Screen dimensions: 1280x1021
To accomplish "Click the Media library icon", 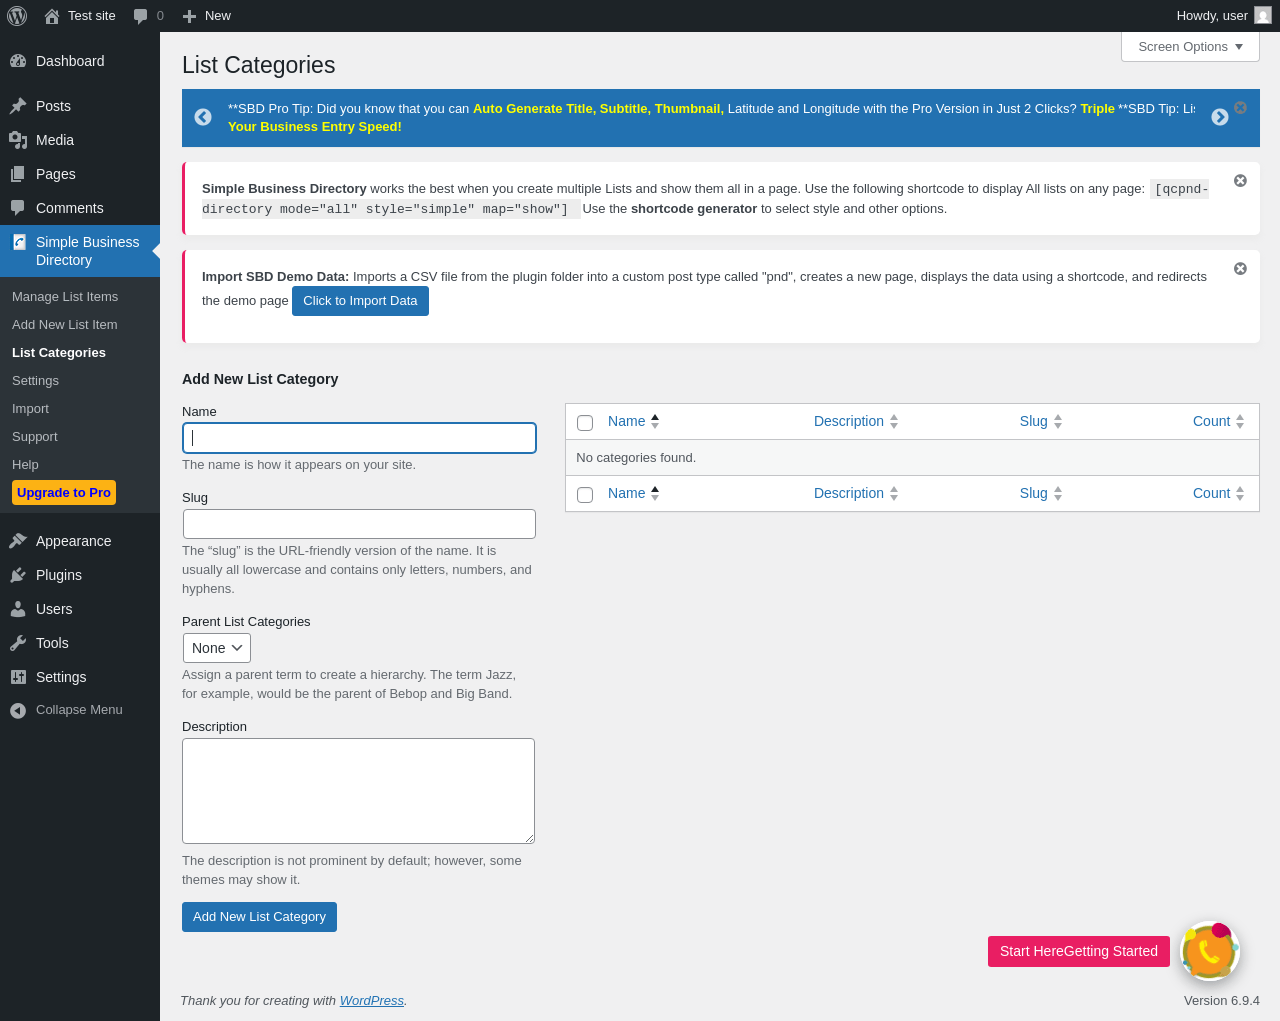I will click(18, 140).
